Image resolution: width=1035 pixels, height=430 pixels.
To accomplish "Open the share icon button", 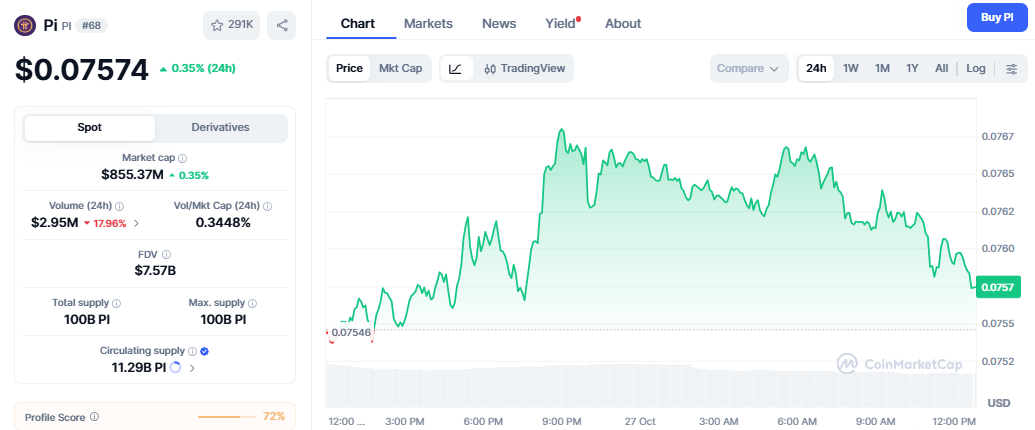I will click(282, 26).
